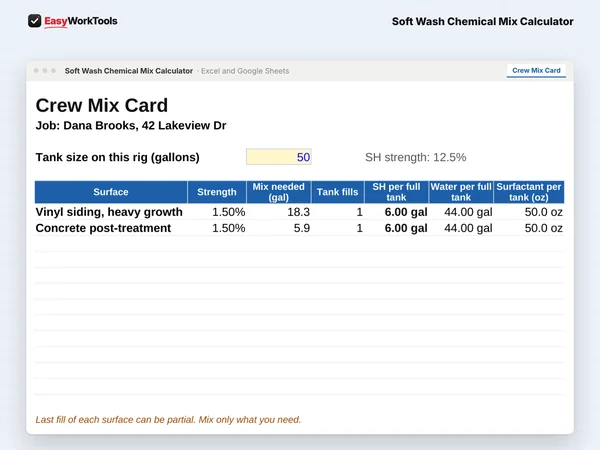Click the 1.50% strength for Concrete post-treatment
The width and height of the screenshot is (600, 450).
coord(228,228)
